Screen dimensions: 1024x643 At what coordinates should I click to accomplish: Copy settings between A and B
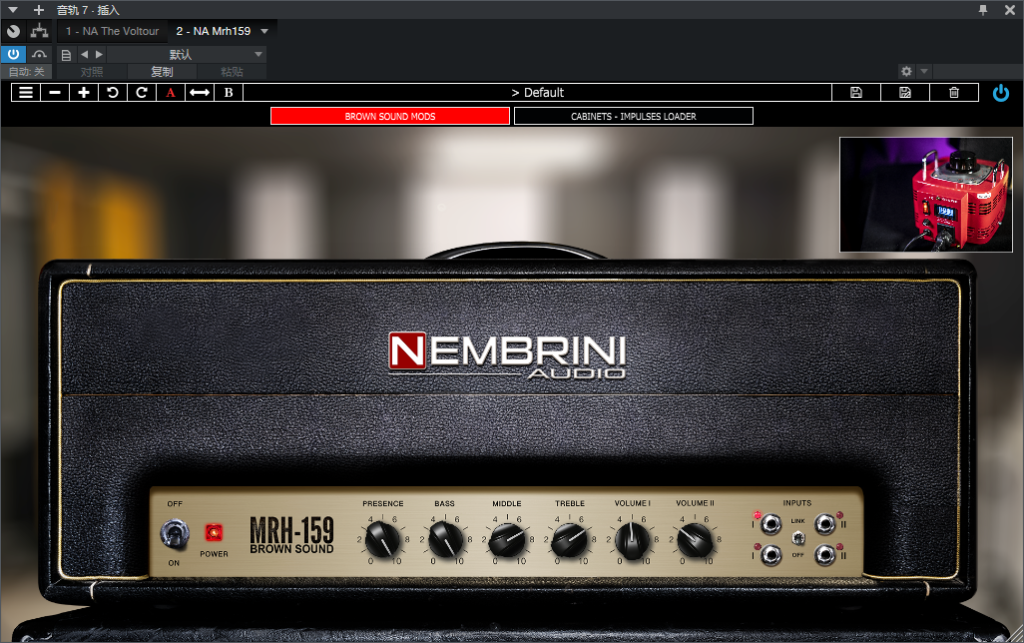[199, 93]
